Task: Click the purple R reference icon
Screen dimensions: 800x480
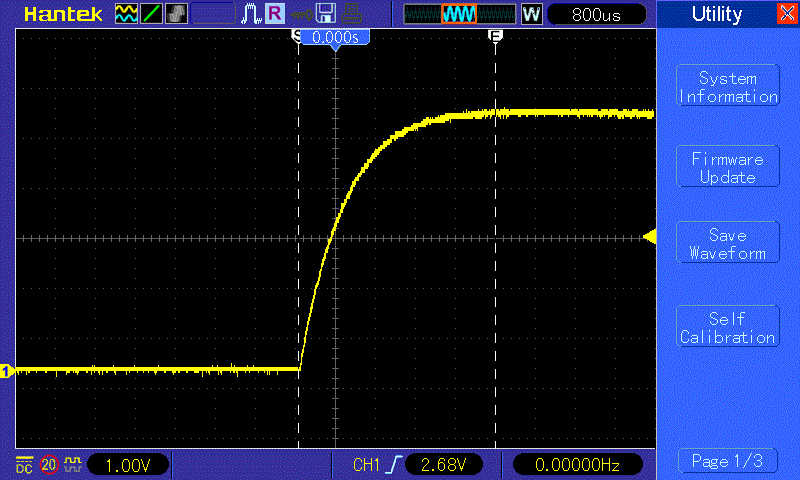Action: click(x=273, y=14)
